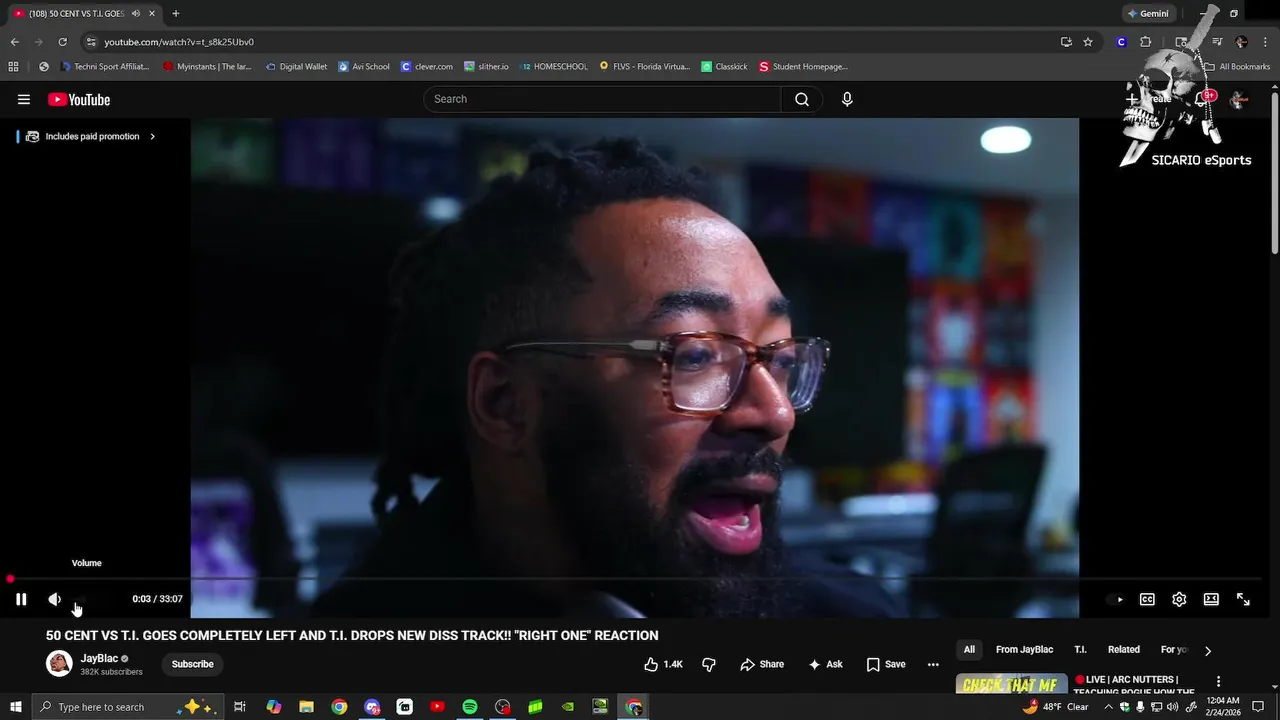Screen dimensions: 1280x720
Task: Open the Ask assistant button
Action: tap(825, 664)
